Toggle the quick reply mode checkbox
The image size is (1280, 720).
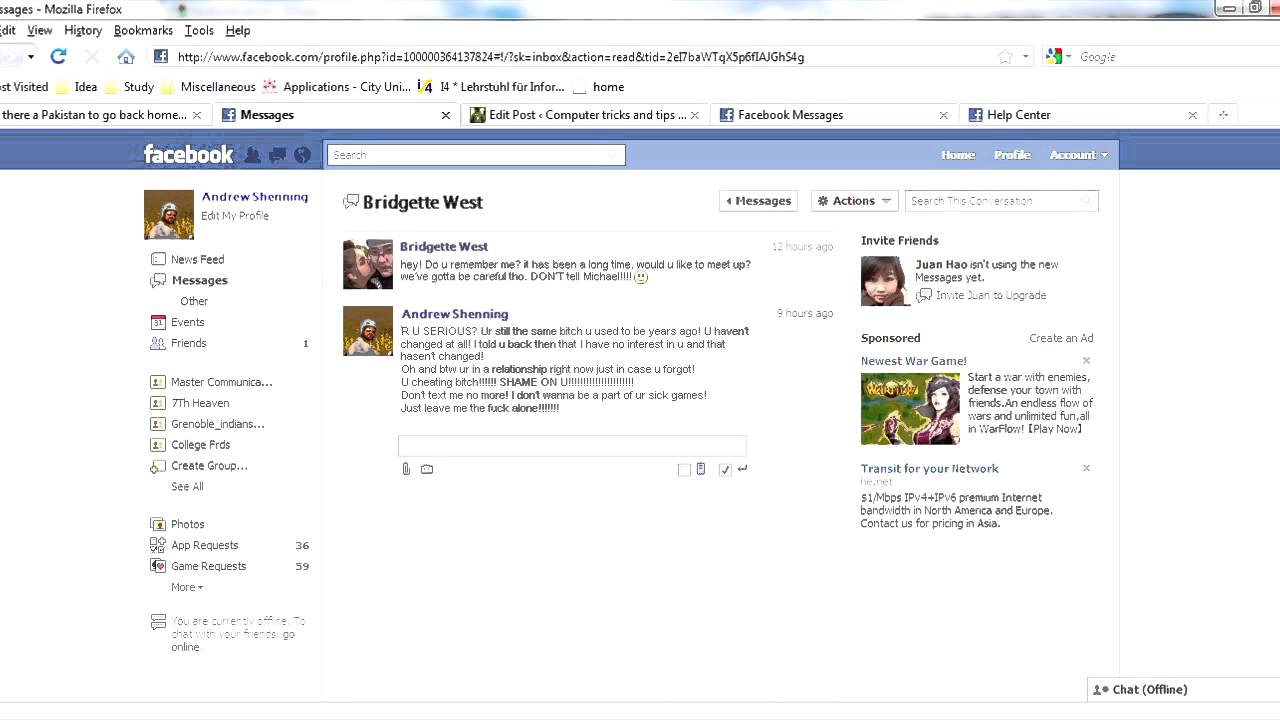pos(725,469)
